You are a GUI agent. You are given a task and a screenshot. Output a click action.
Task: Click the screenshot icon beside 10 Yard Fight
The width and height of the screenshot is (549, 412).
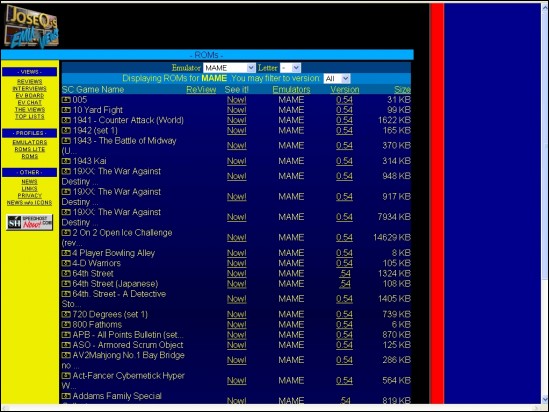pyautogui.click(x=66, y=110)
